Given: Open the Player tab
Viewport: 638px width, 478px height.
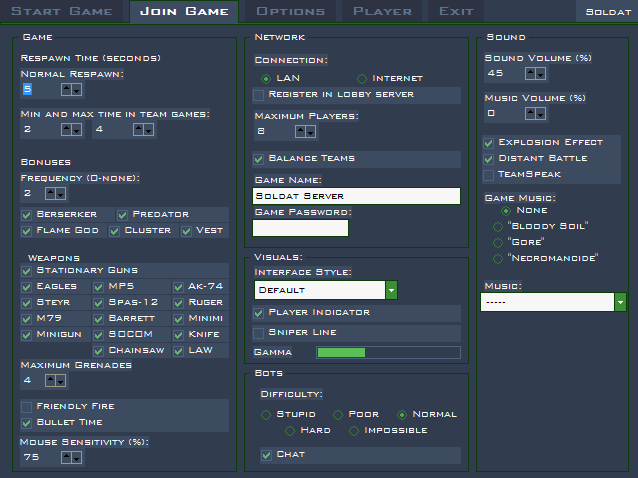Looking at the screenshot, I should click(x=382, y=12).
